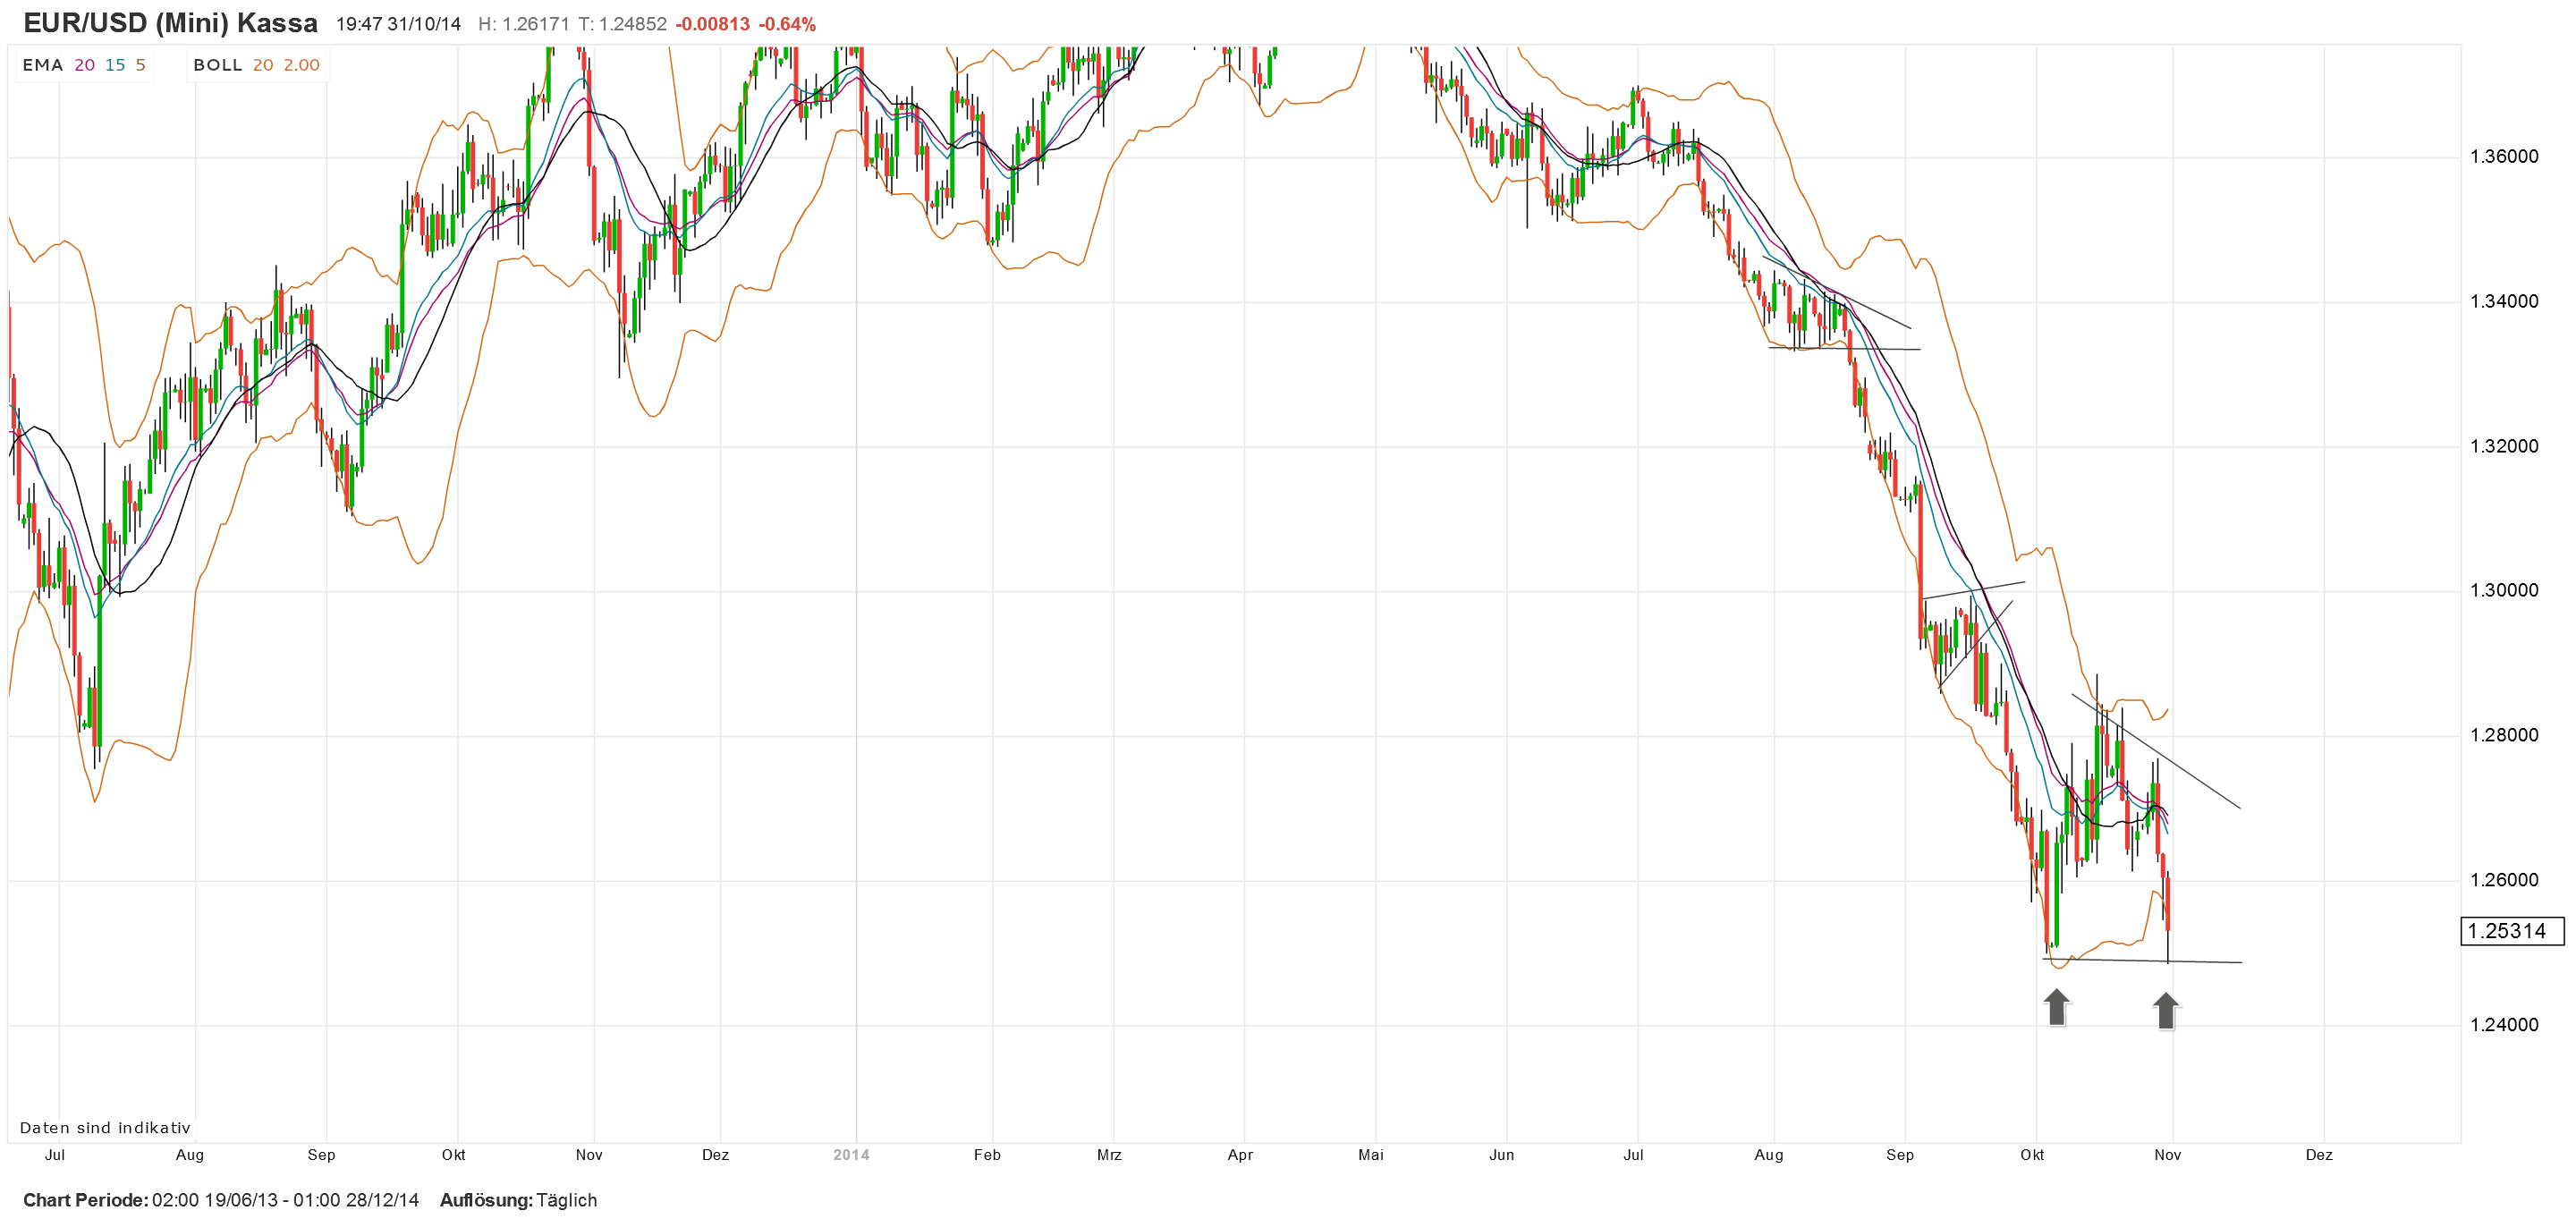Select the Nov label on the time axis

point(2166,1154)
